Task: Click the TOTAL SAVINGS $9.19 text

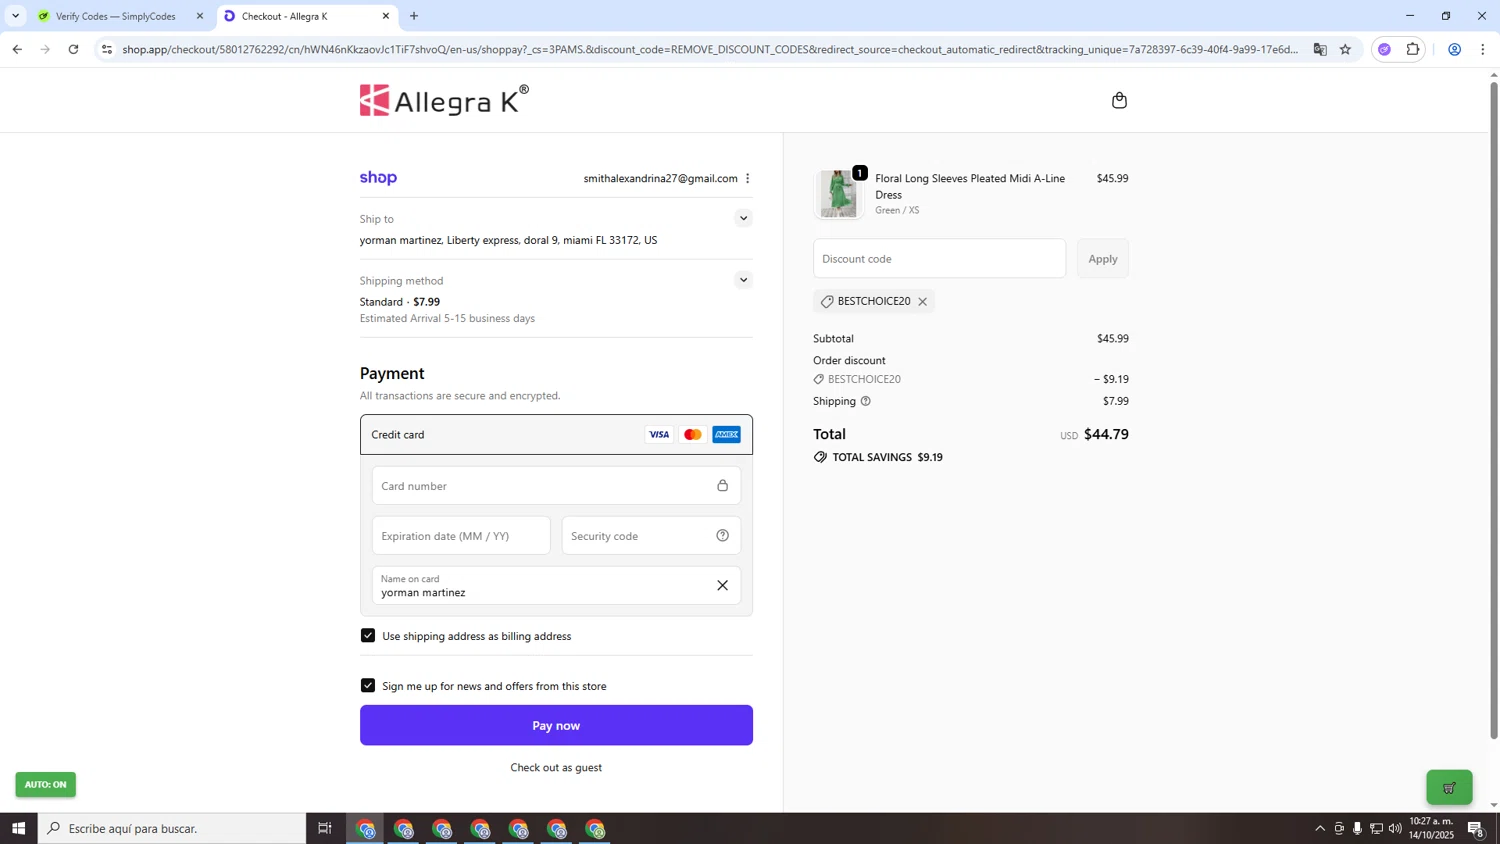Action: click(888, 458)
